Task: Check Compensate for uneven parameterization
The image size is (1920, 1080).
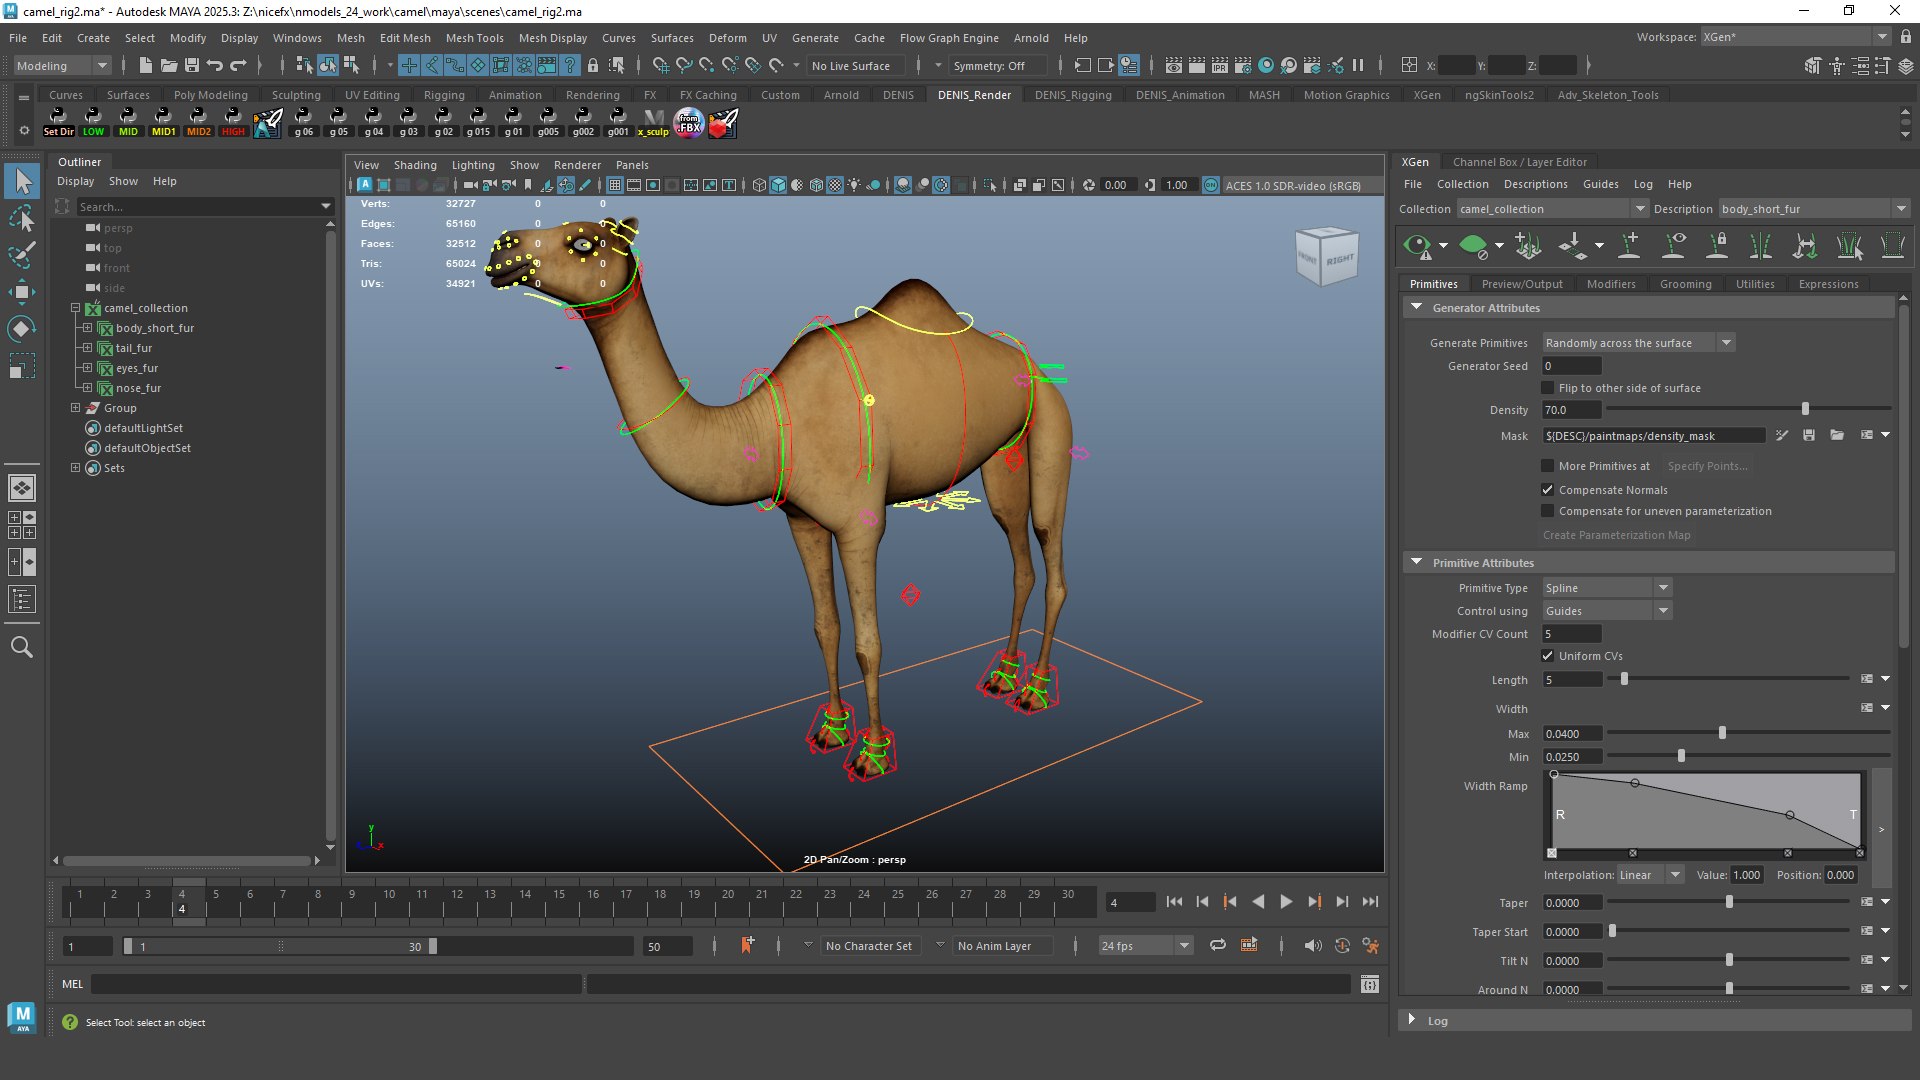Action: [x=1548, y=511]
